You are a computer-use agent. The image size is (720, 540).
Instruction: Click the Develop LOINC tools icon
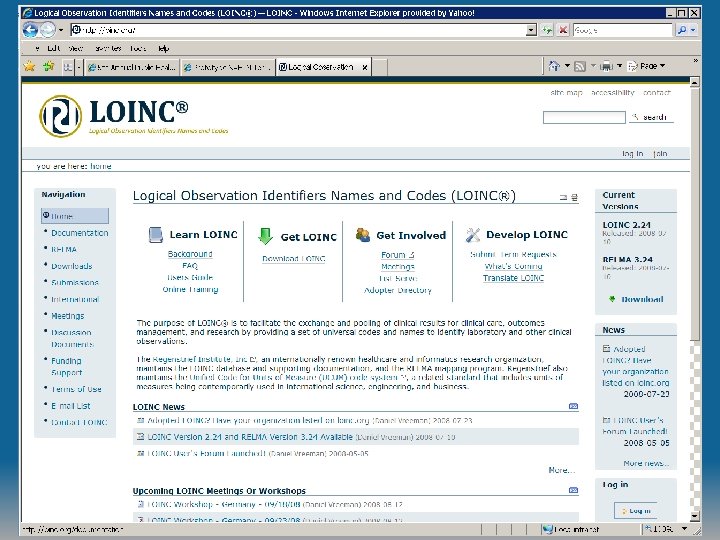[x=472, y=235]
